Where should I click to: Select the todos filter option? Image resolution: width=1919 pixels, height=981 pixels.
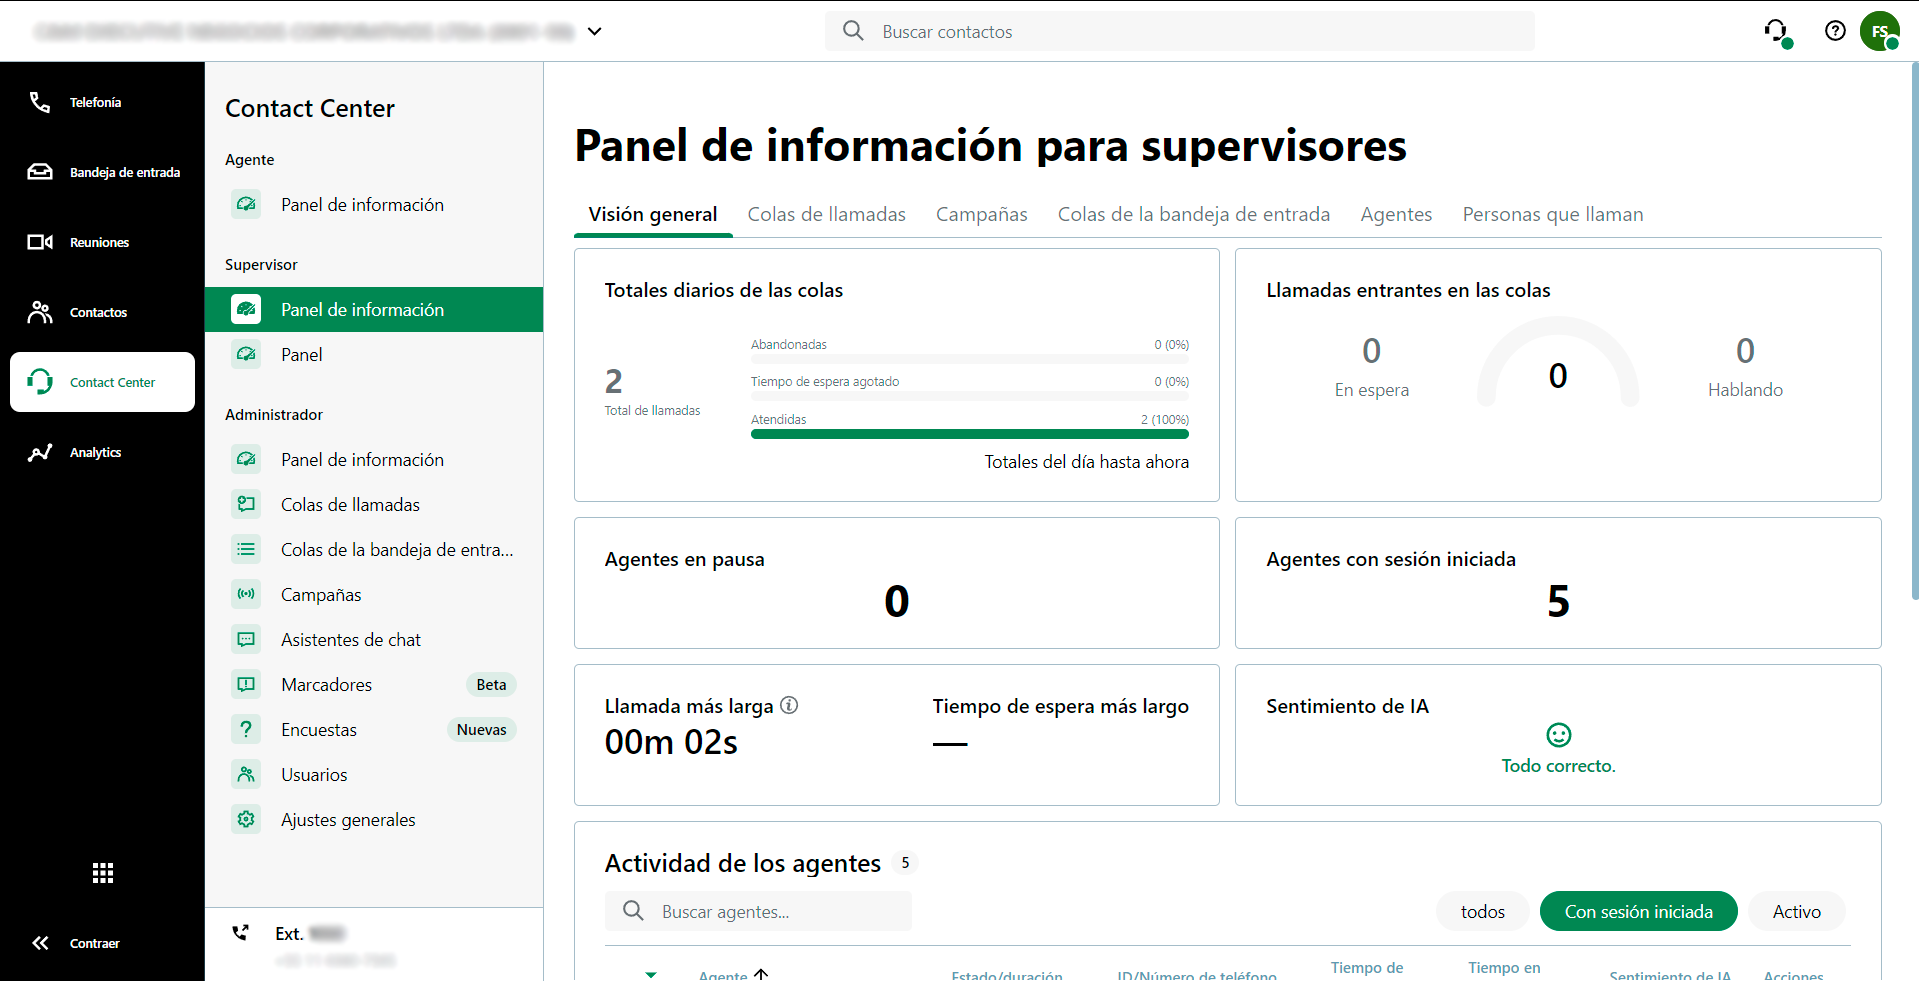point(1482,911)
